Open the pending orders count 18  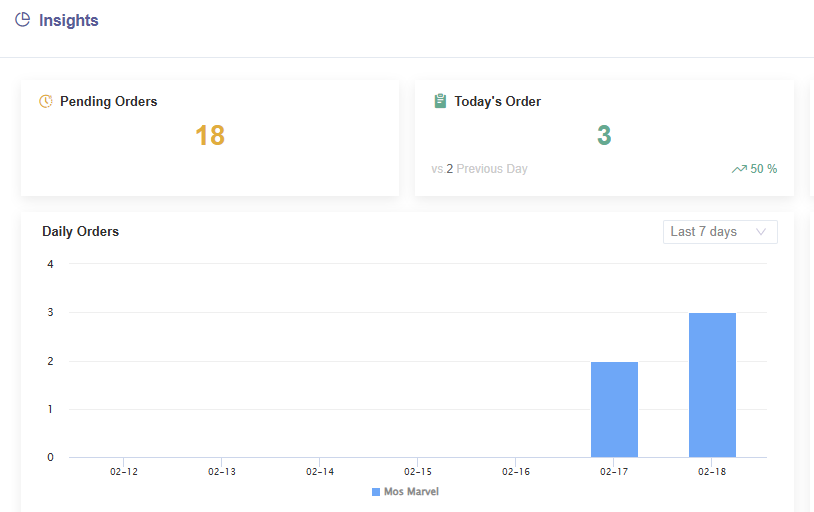coord(210,136)
